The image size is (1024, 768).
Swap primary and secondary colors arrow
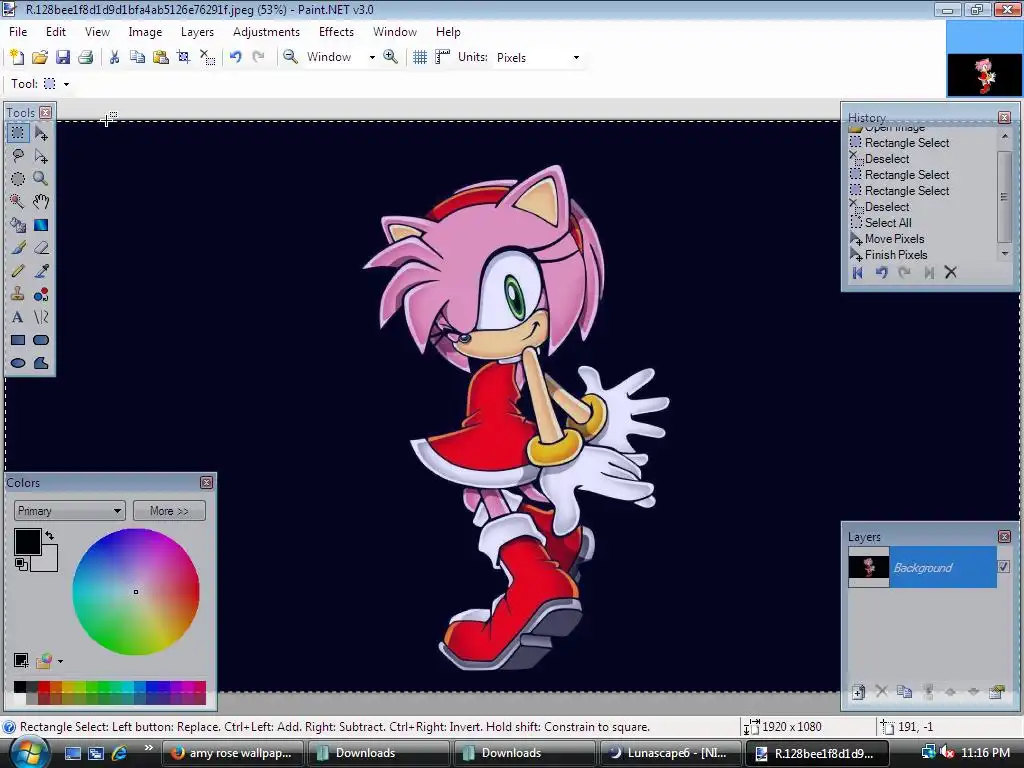pyautogui.click(x=50, y=536)
